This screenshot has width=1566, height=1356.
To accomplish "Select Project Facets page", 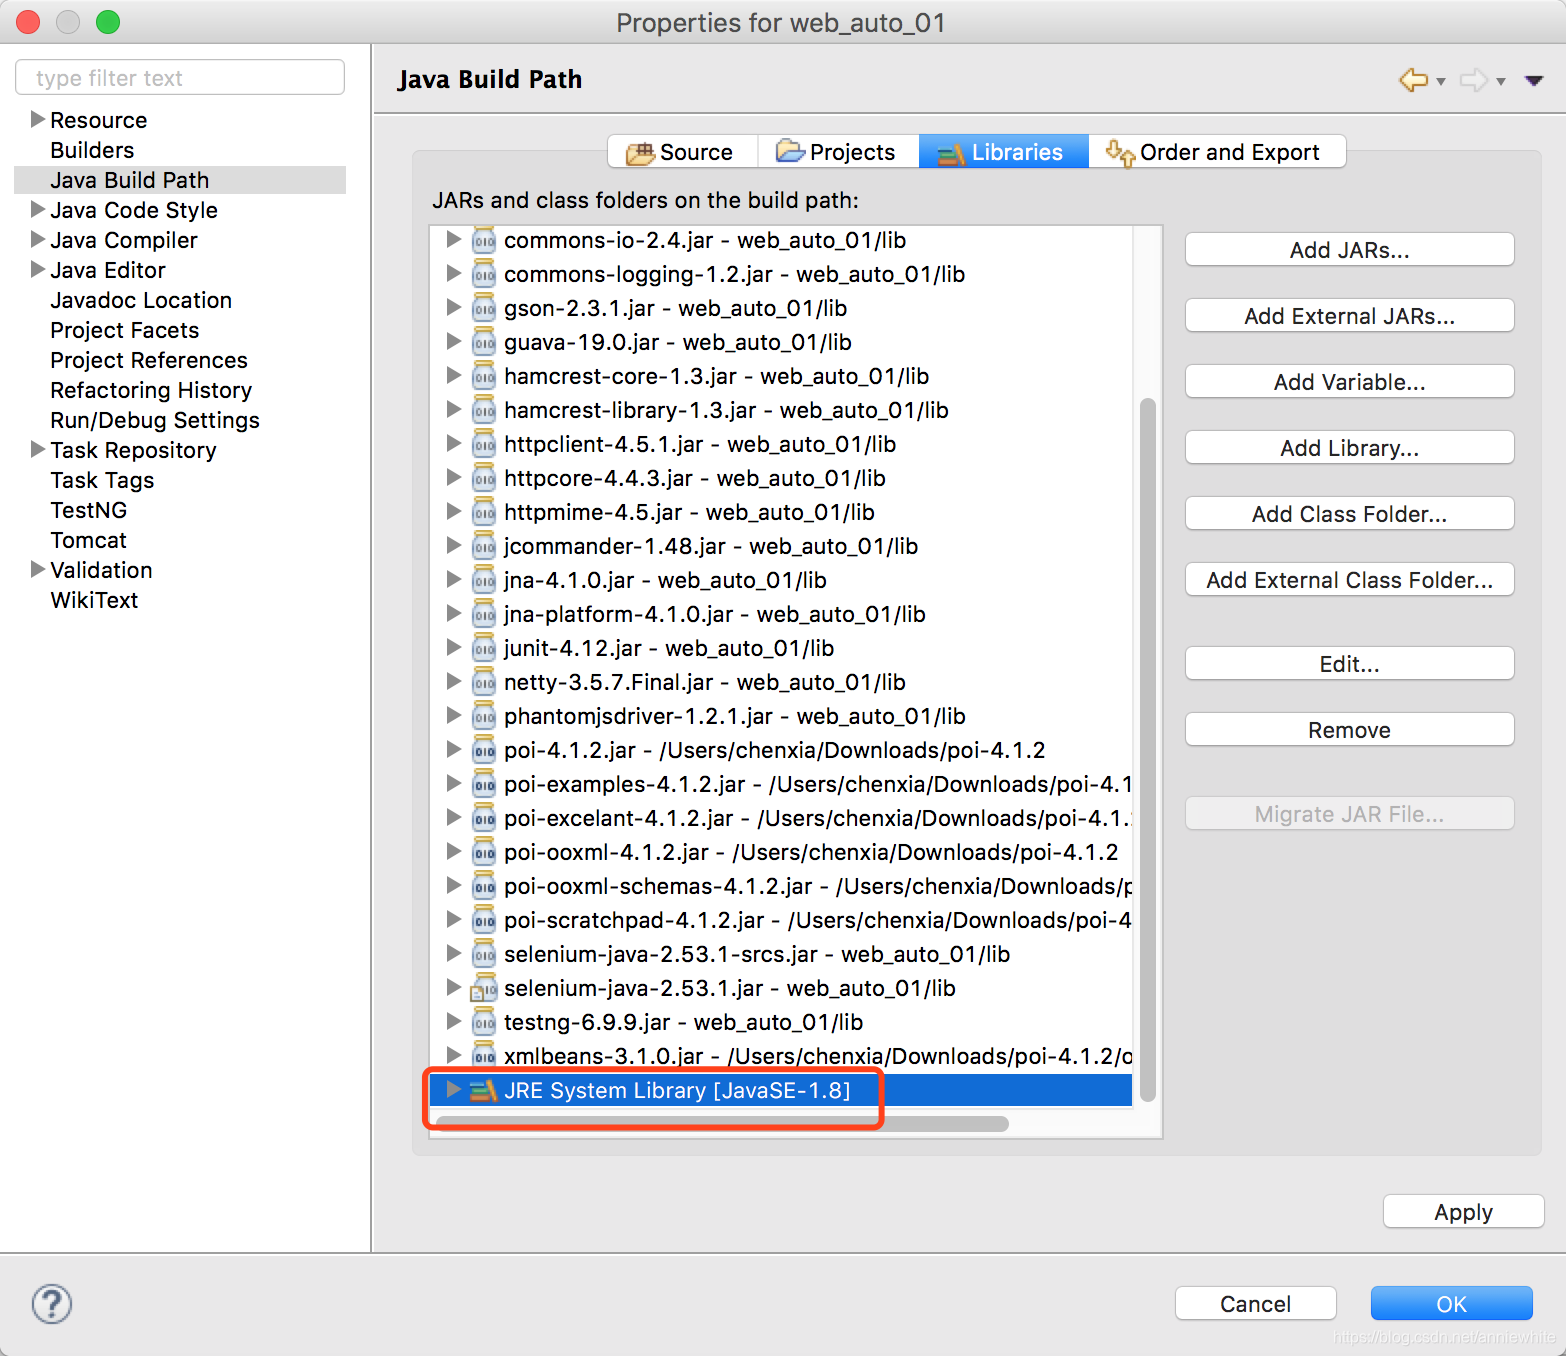I will [125, 330].
